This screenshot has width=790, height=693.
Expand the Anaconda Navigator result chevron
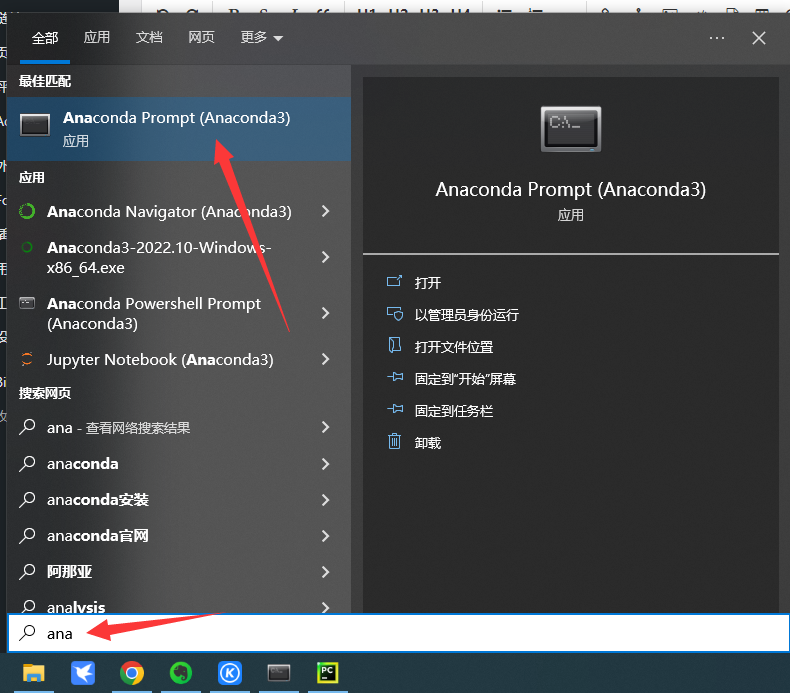(325, 211)
